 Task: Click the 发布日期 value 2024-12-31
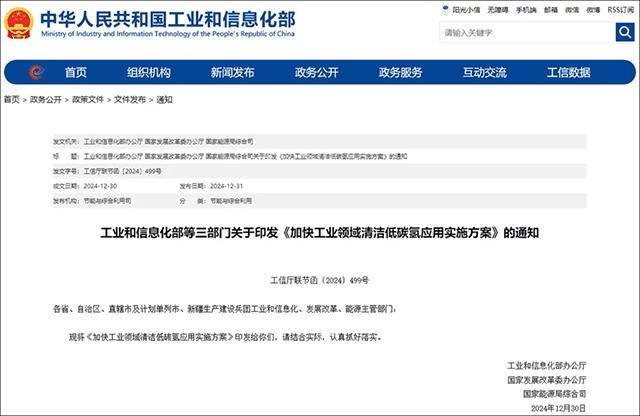[x=227, y=186]
